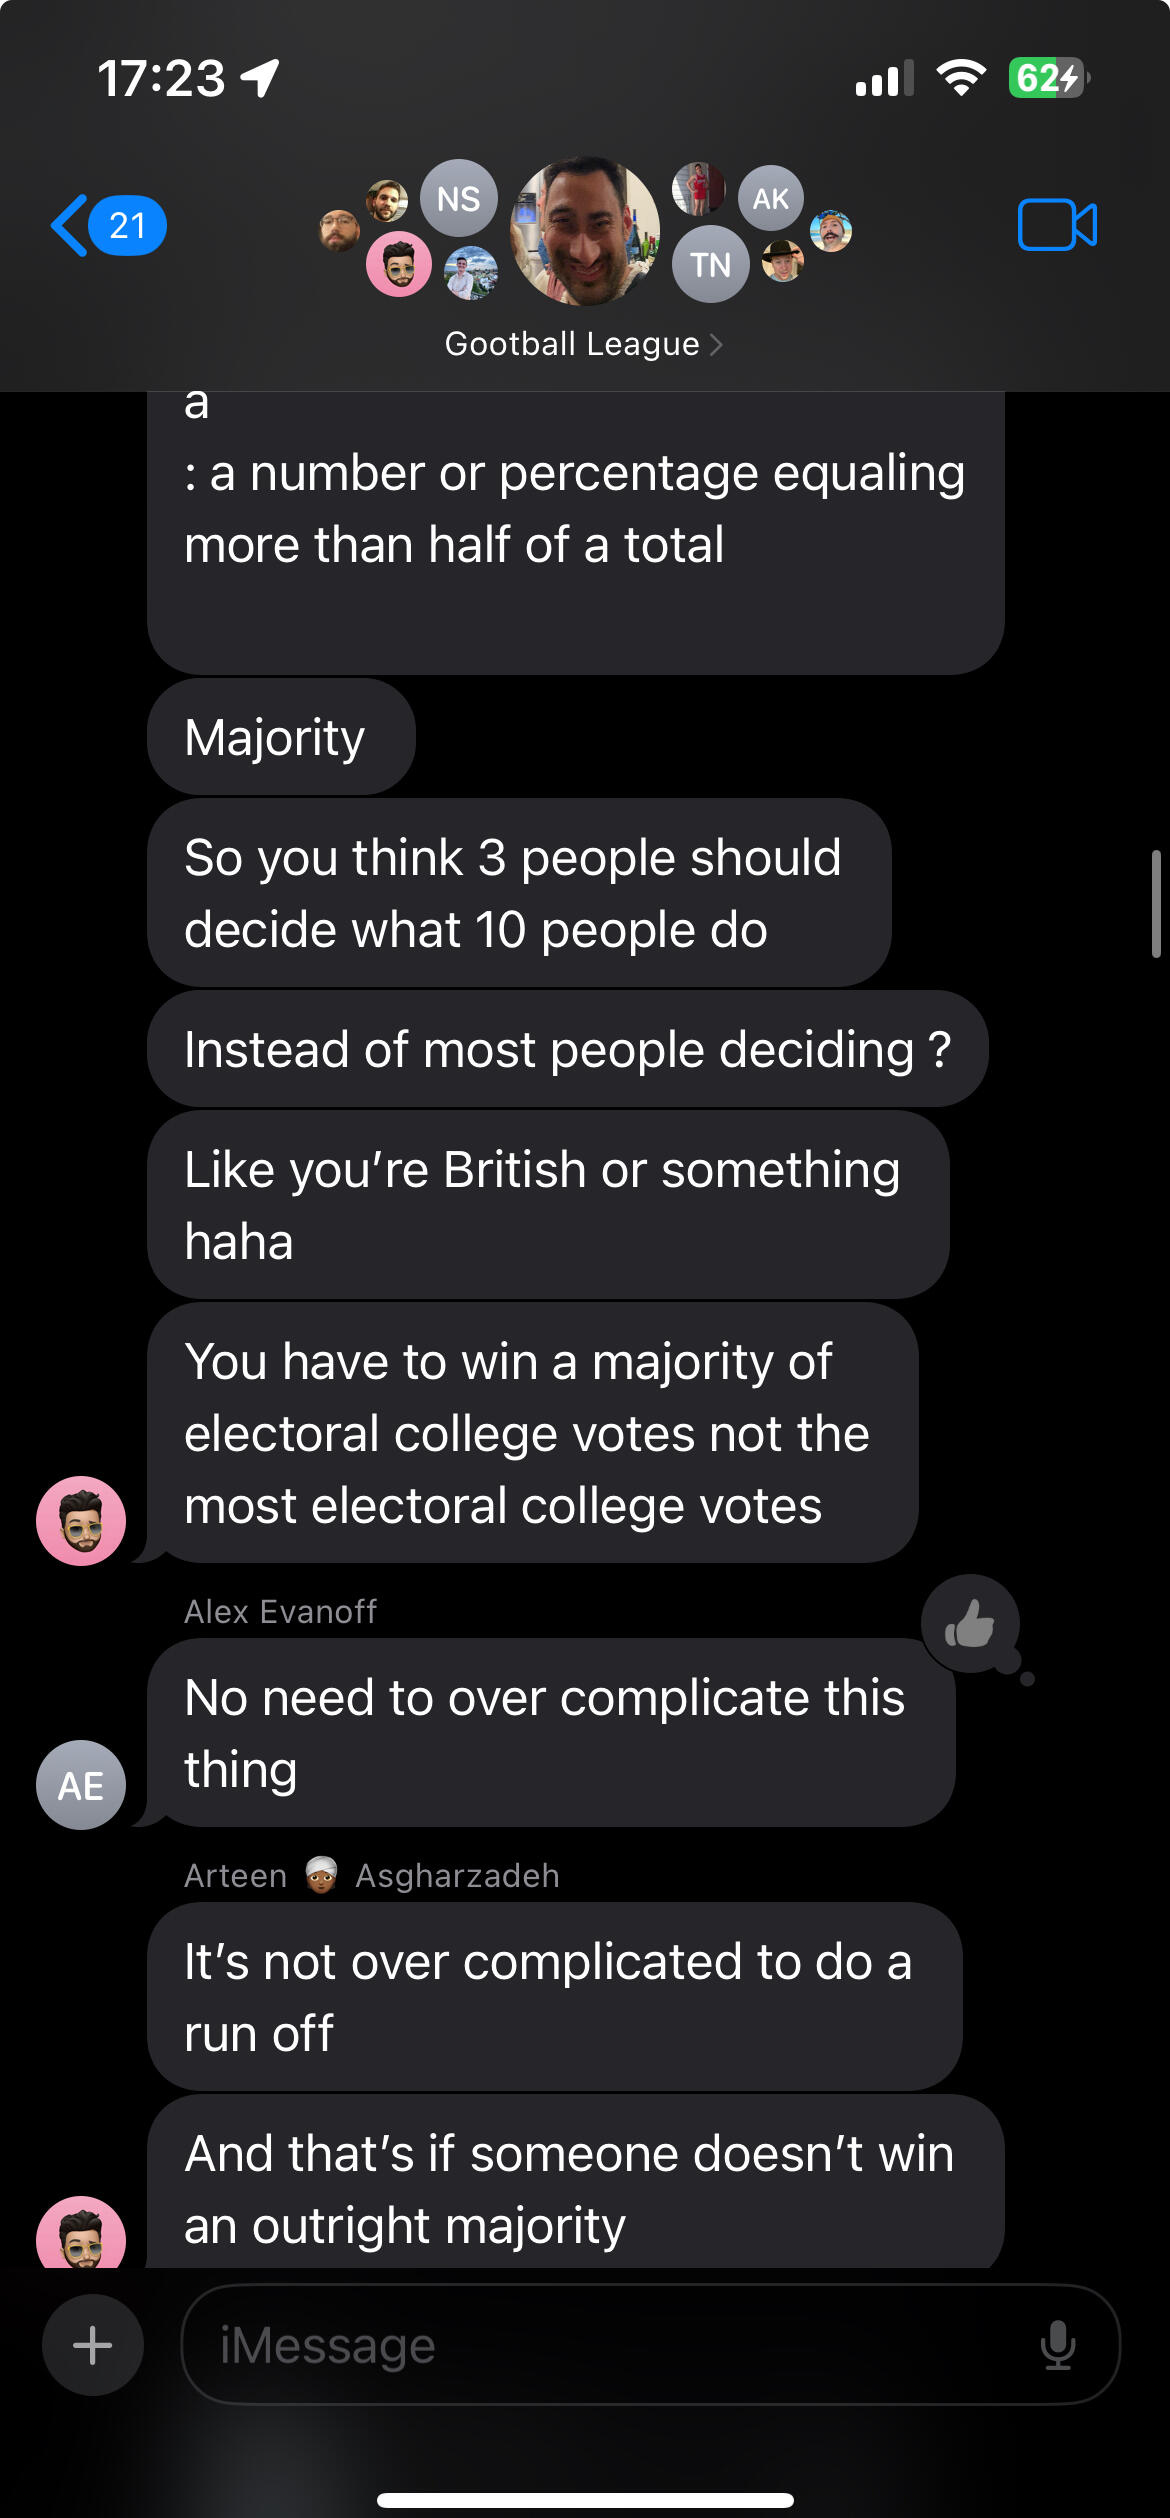
Task: Tap the home indicator bar
Action: point(585,2501)
